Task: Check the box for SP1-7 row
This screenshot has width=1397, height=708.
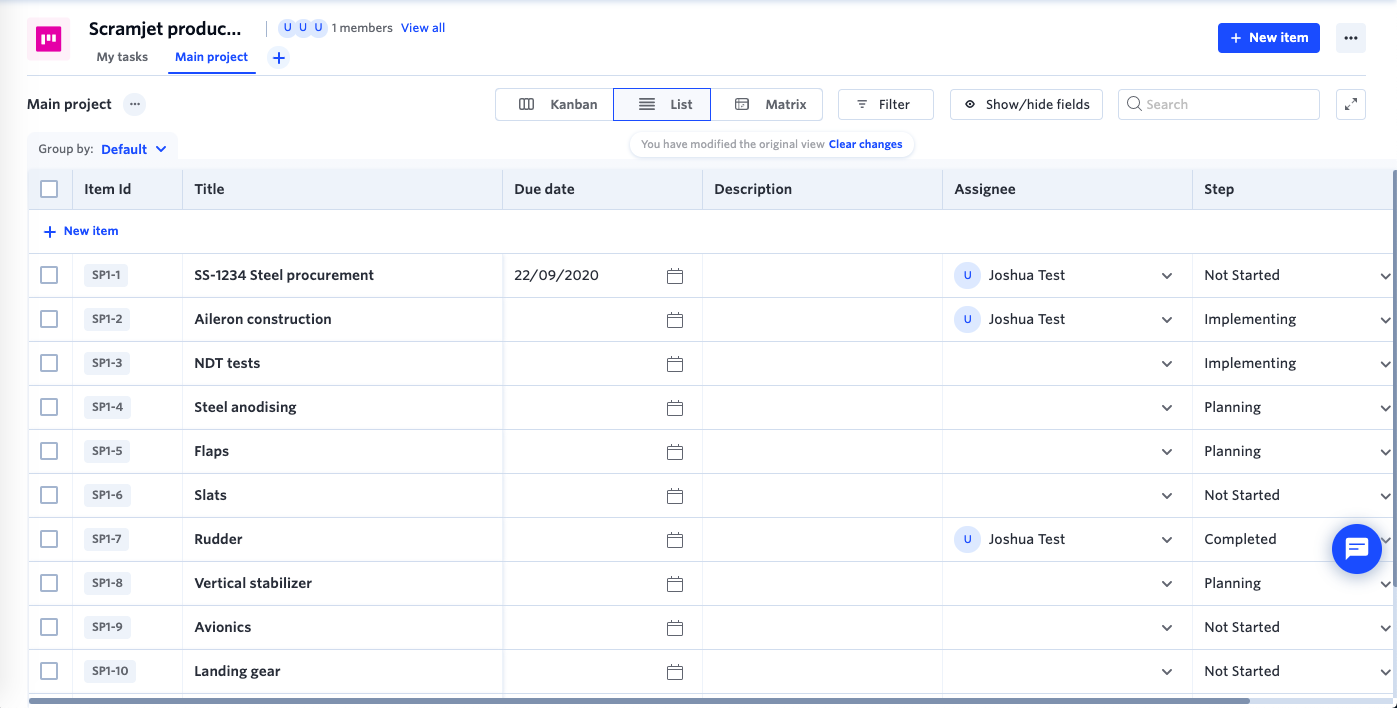Action: tap(49, 539)
